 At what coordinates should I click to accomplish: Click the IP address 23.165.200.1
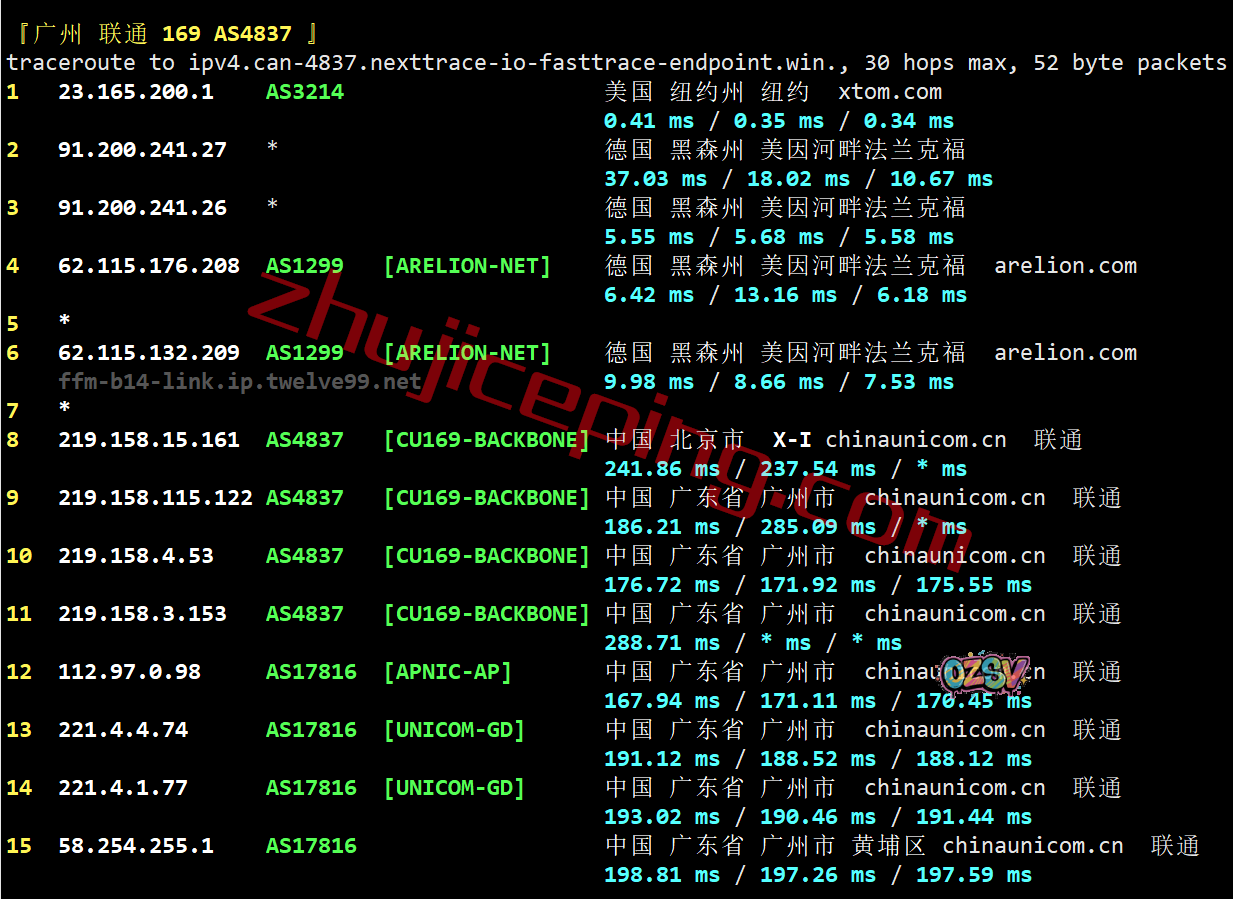(x=135, y=92)
